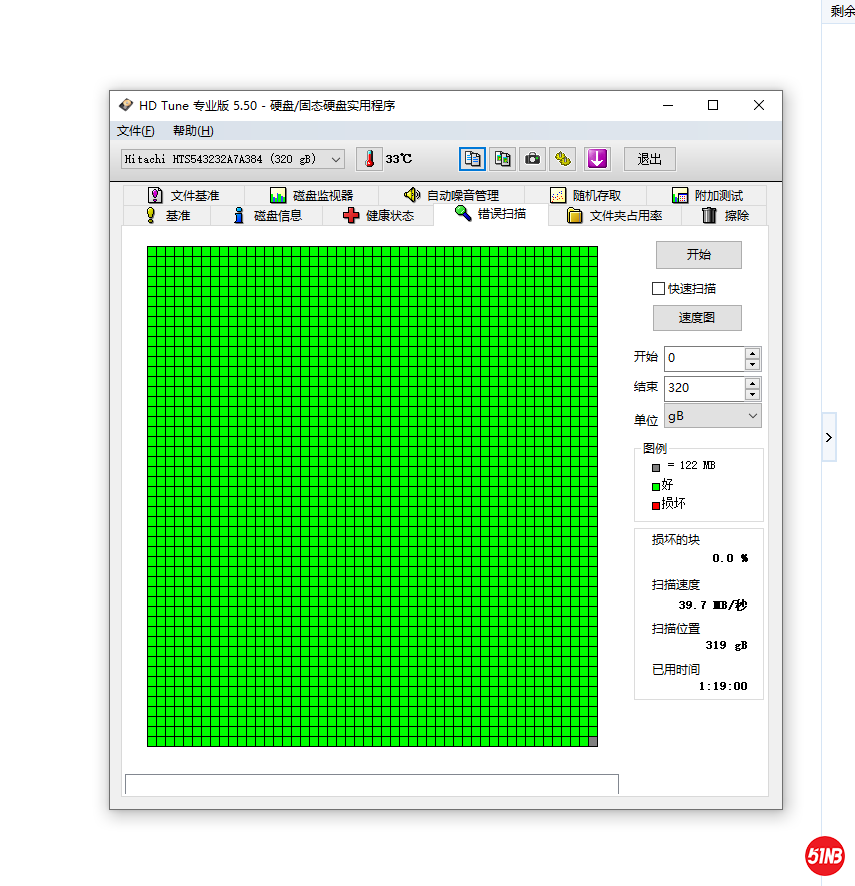Open options via the yellow tools icon
This screenshot has width=855, height=886.
pos(563,159)
